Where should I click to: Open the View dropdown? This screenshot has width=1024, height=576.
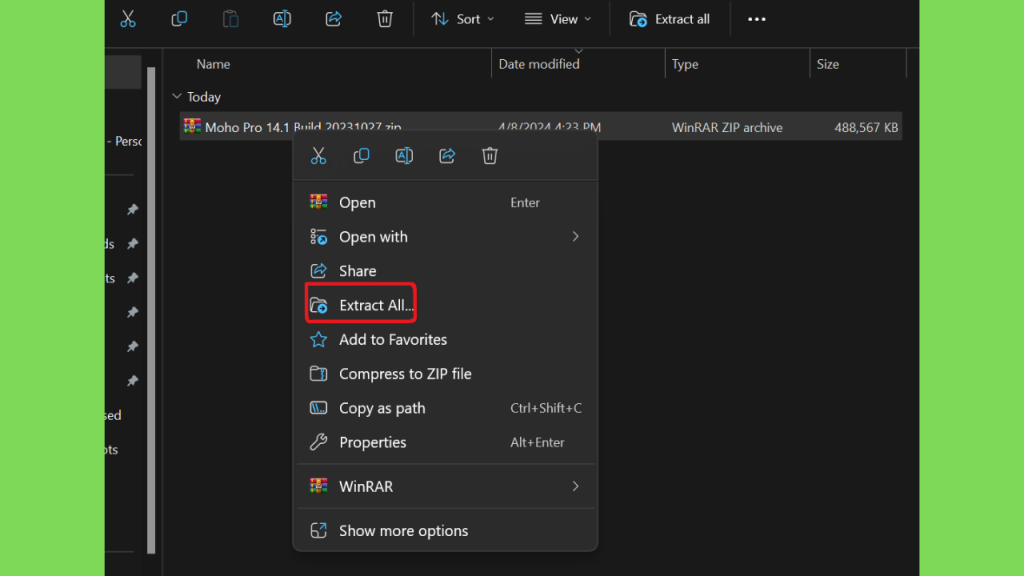[x=558, y=19]
